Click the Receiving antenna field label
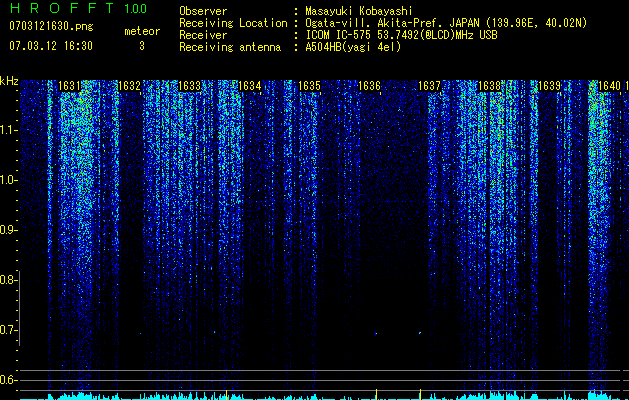Viewport: 629px width, 400px height. [230, 47]
